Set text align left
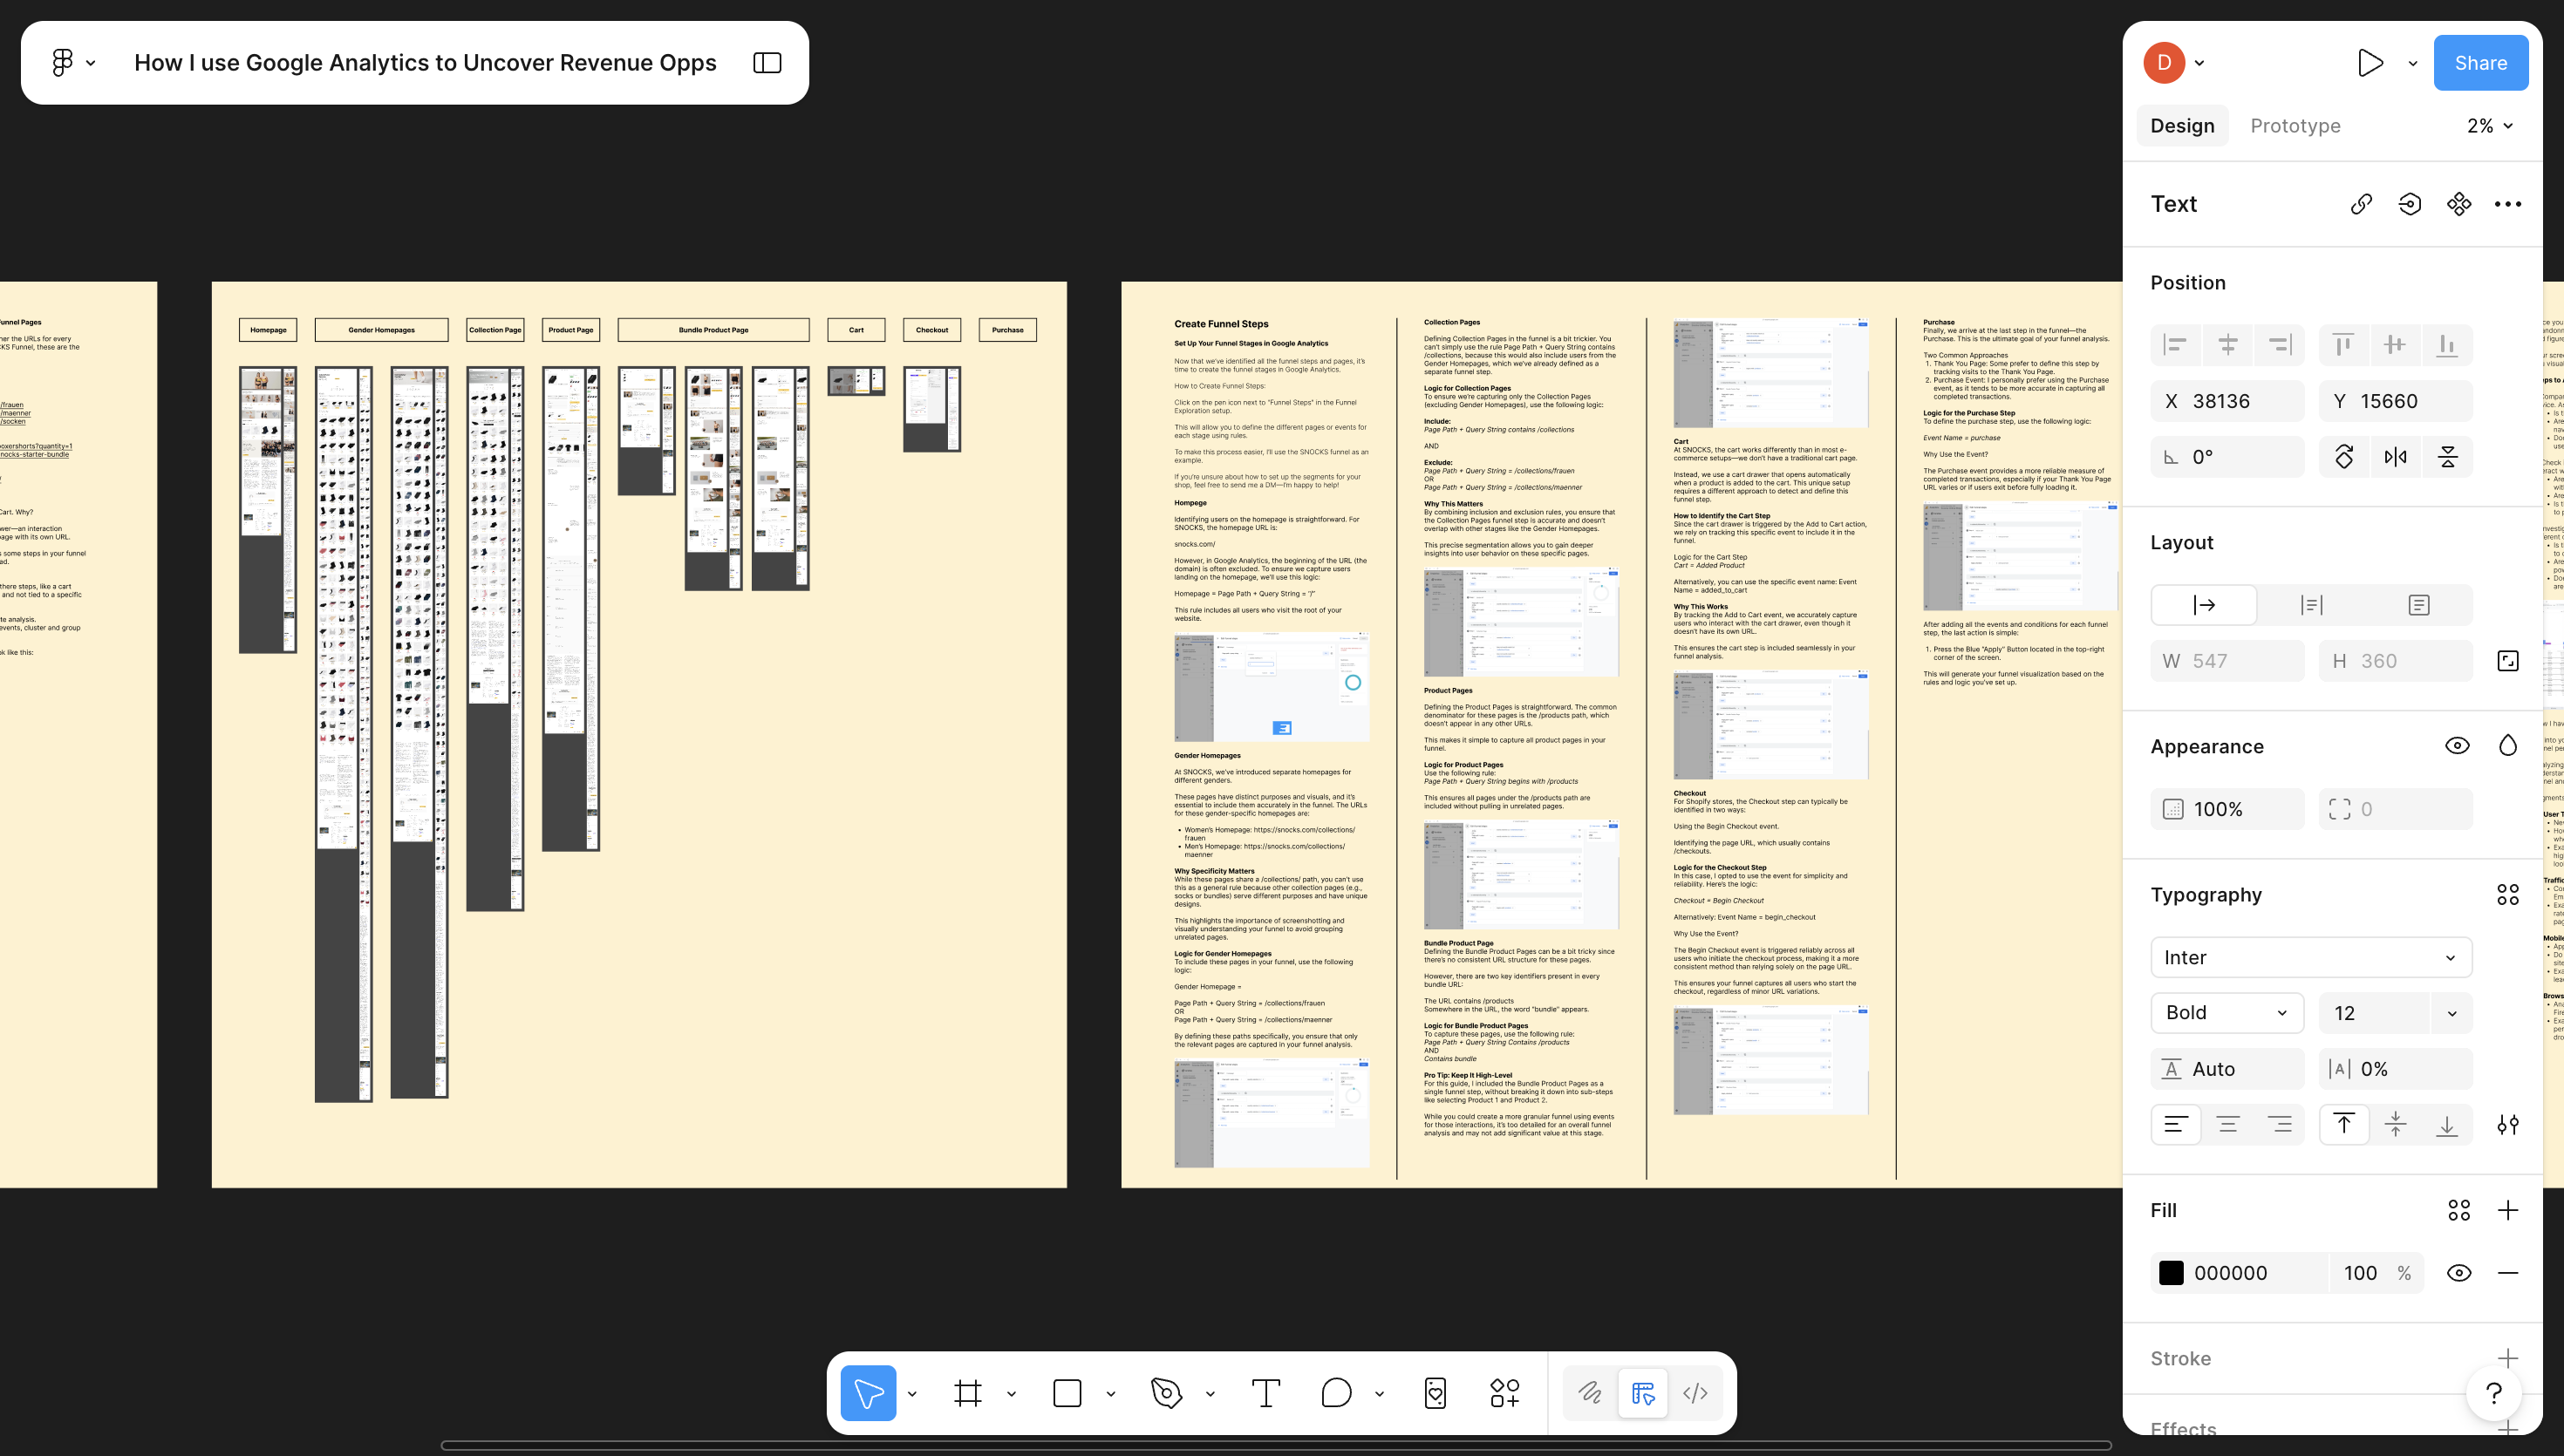Screen dimensions: 2564x1456 tap(2176, 1125)
